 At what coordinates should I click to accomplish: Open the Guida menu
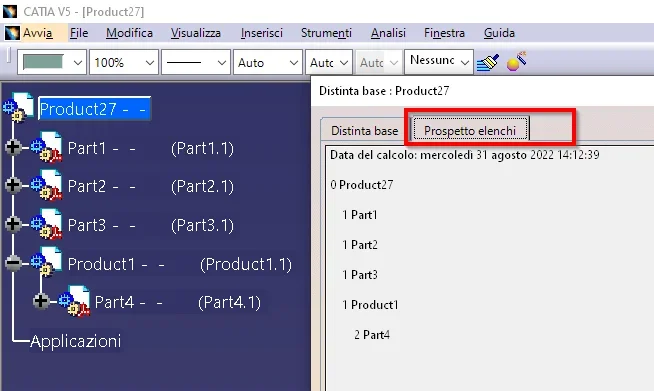point(499,33)
